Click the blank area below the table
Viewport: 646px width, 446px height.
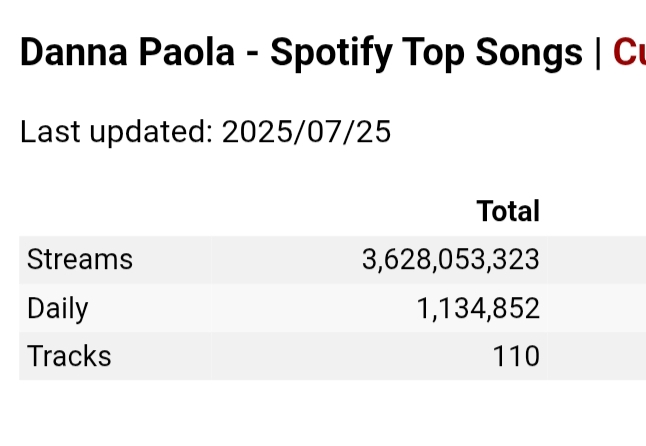pyautogui.click(x=323, y=413)
